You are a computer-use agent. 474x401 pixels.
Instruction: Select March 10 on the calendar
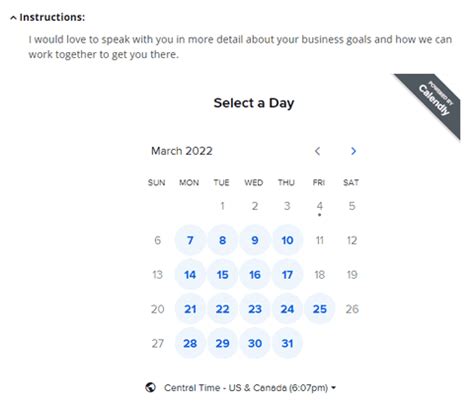(287, 240)
